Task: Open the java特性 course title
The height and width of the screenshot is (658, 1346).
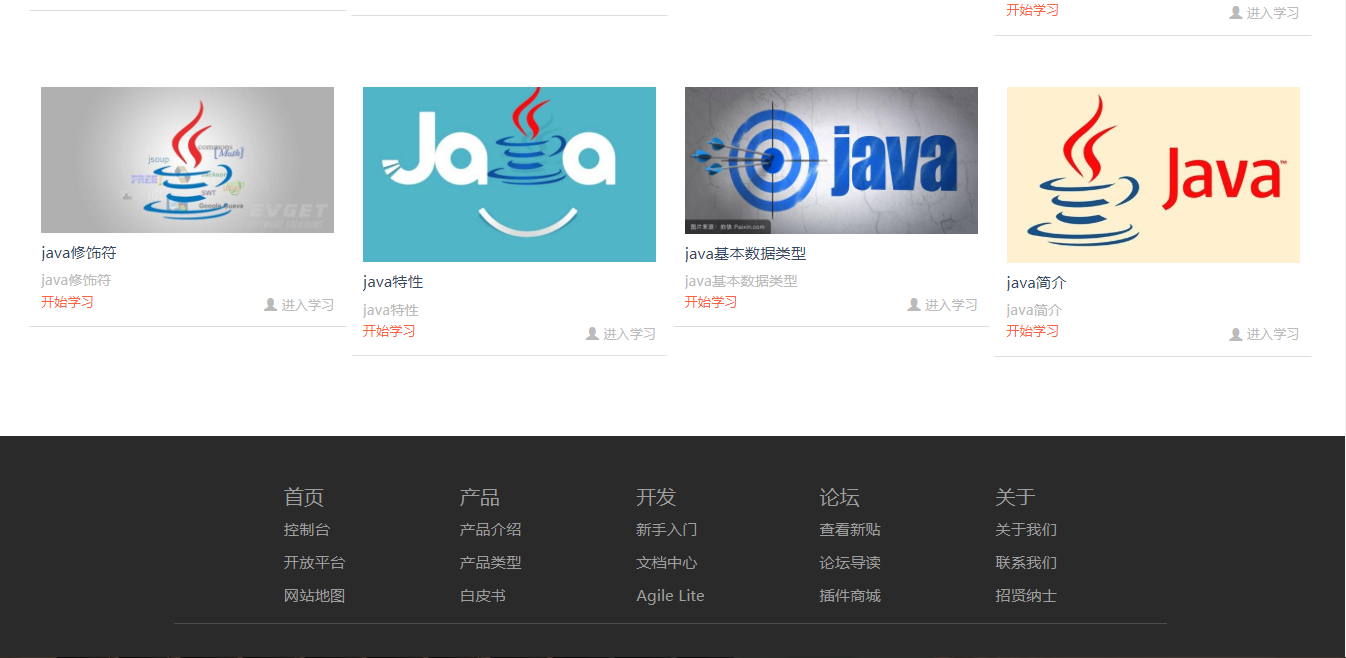Action: (x=393, y=282)
